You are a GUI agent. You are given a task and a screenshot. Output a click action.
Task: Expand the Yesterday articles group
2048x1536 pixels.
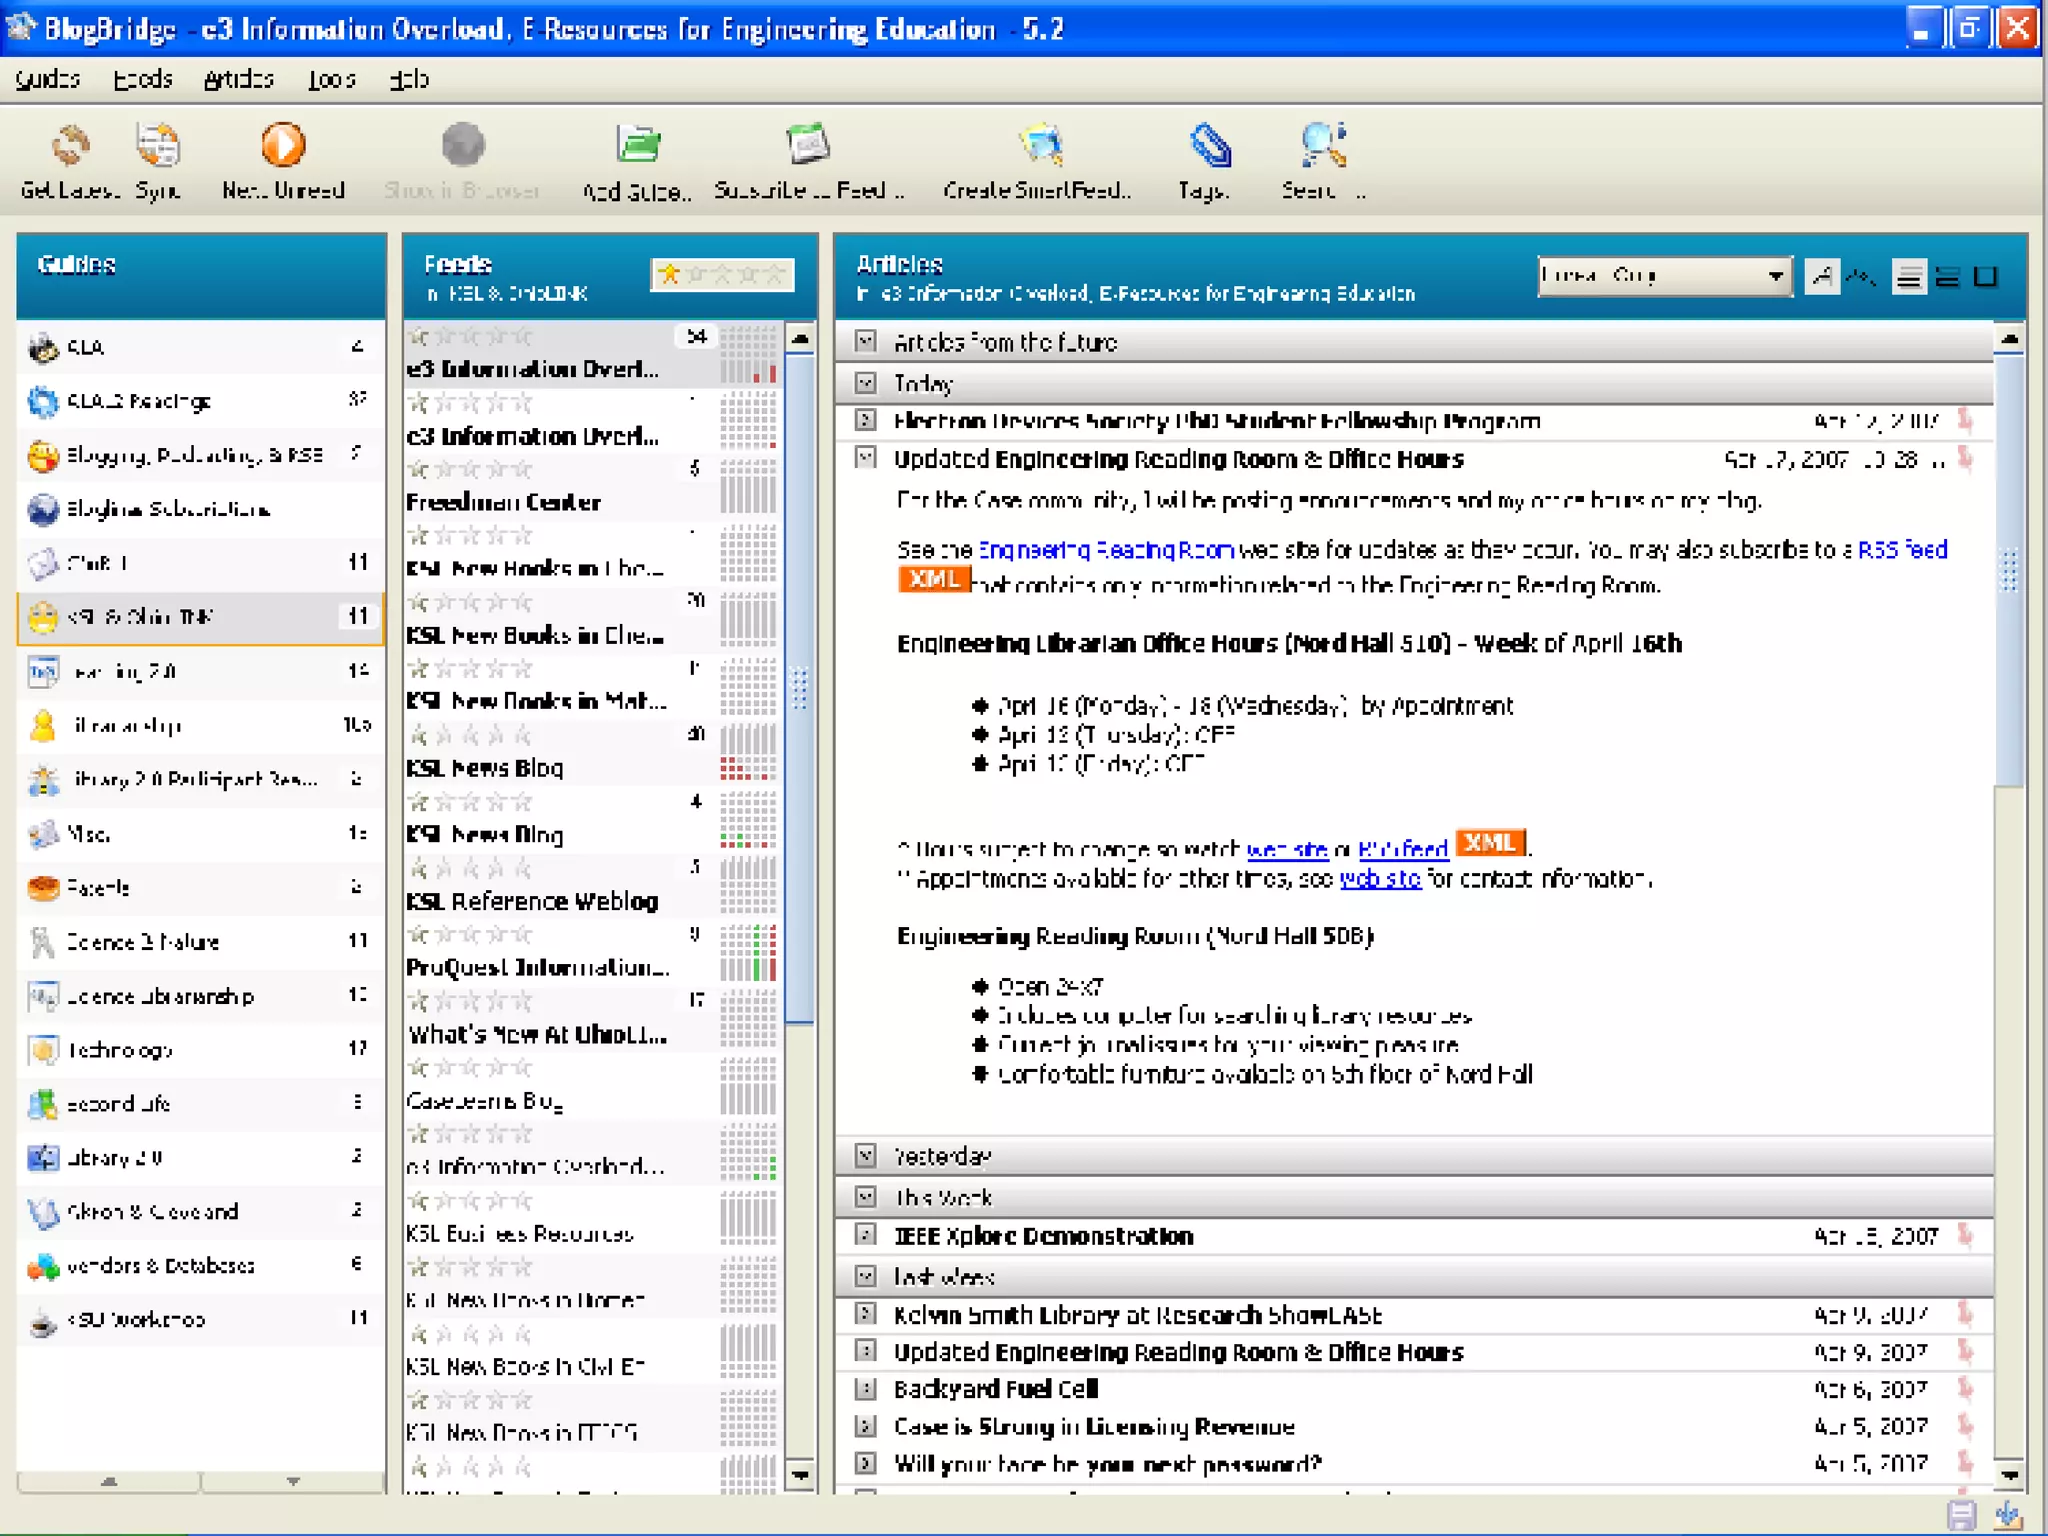(866, 1156)
